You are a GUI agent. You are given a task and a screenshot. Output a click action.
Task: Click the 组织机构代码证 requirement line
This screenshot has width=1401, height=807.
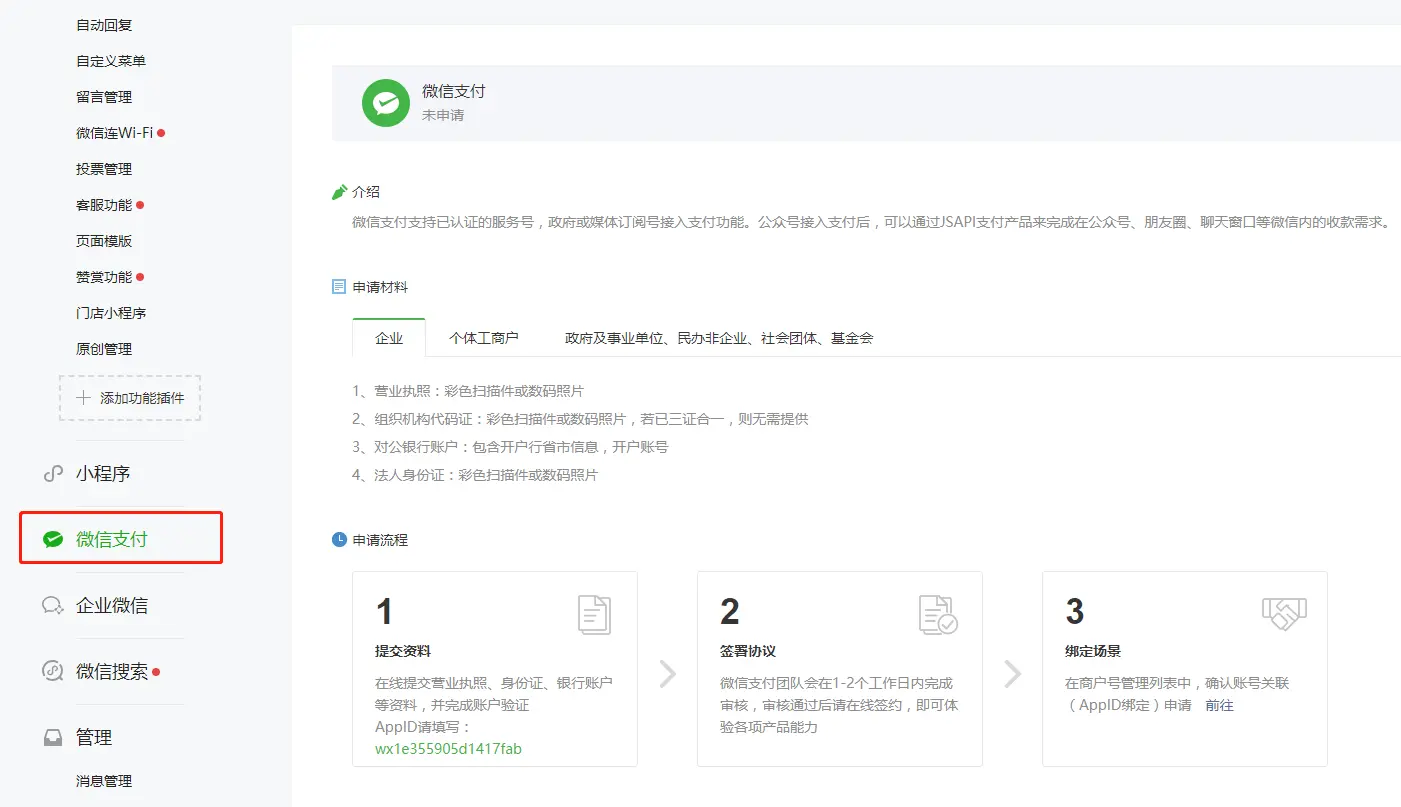point(580,419)
